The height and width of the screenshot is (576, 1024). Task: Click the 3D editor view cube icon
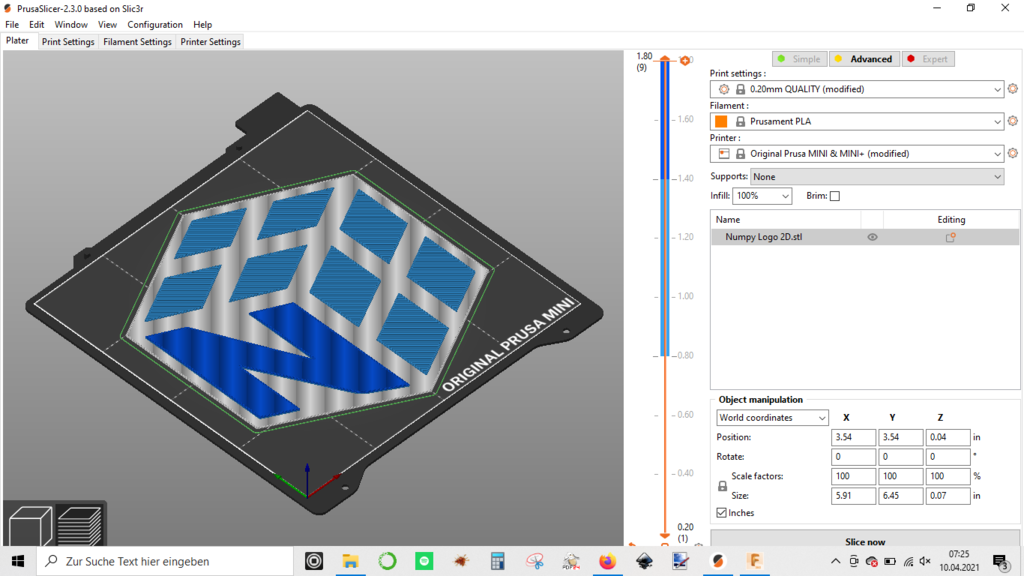(30, 526)
